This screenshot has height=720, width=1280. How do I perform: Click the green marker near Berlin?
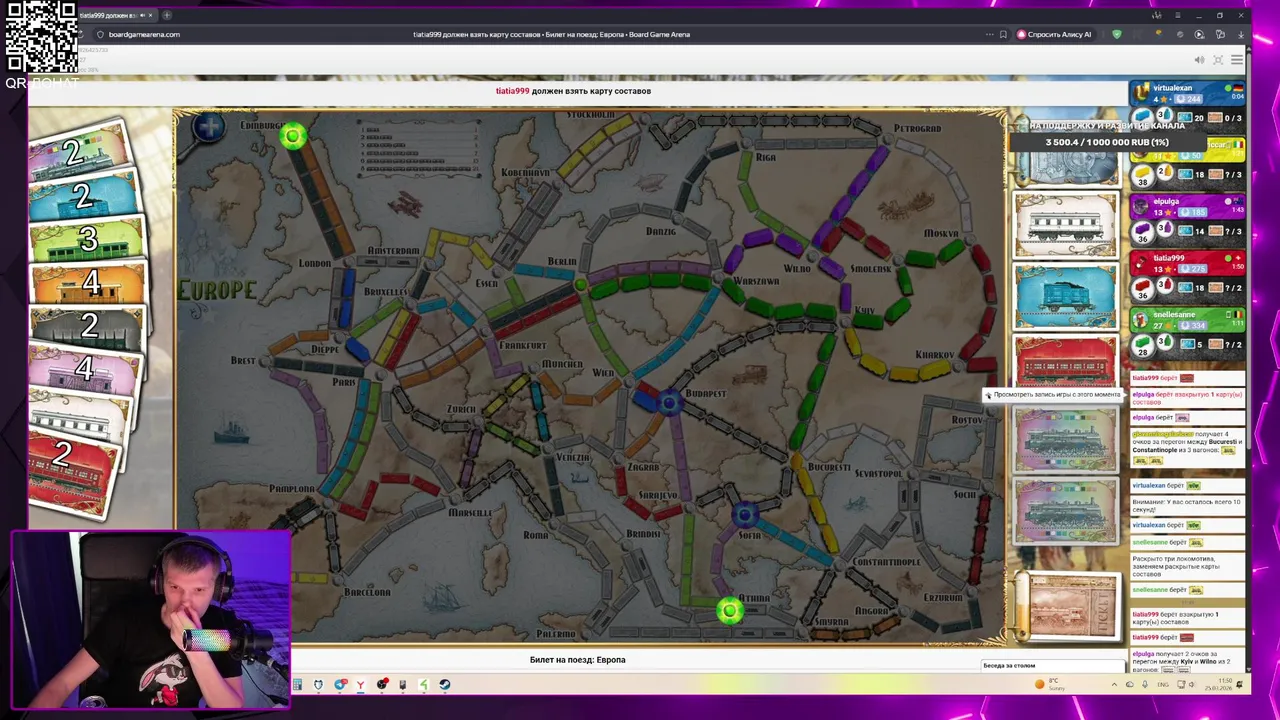coord(580,286)
